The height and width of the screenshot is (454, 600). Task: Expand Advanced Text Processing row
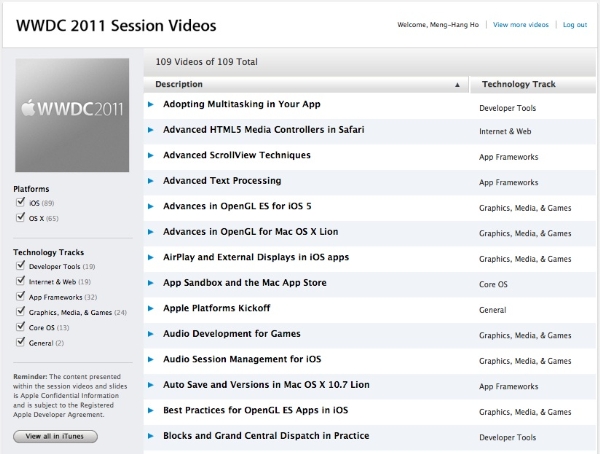(x=151, y=181)
